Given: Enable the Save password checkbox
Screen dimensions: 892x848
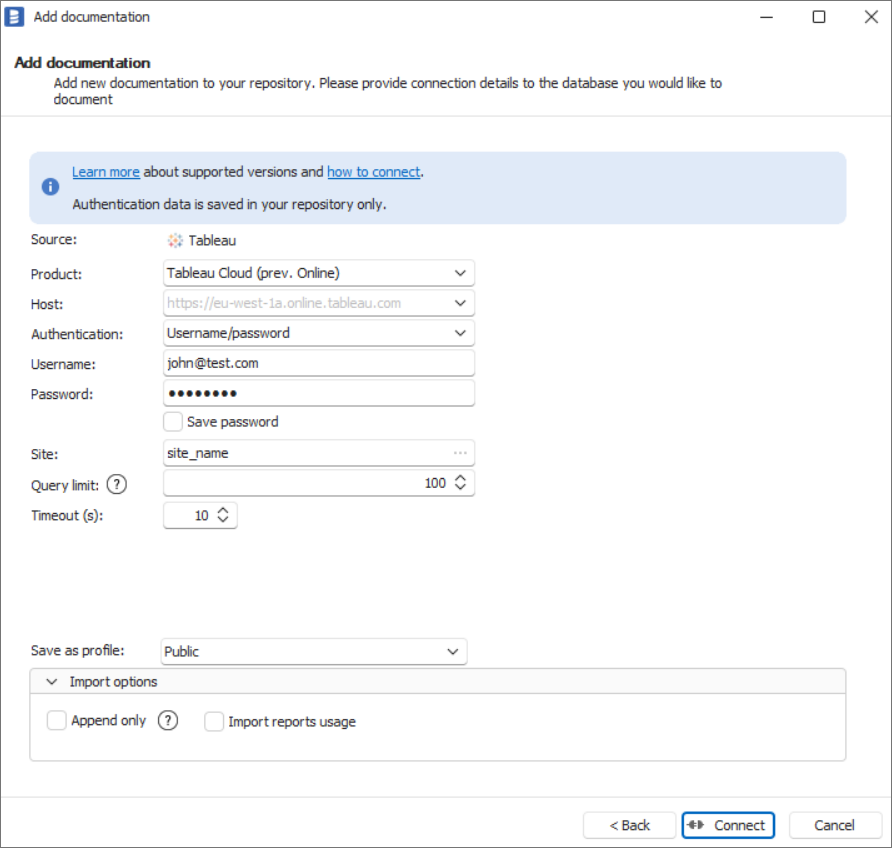Looking at the screenshot, I should pos(173,422).
